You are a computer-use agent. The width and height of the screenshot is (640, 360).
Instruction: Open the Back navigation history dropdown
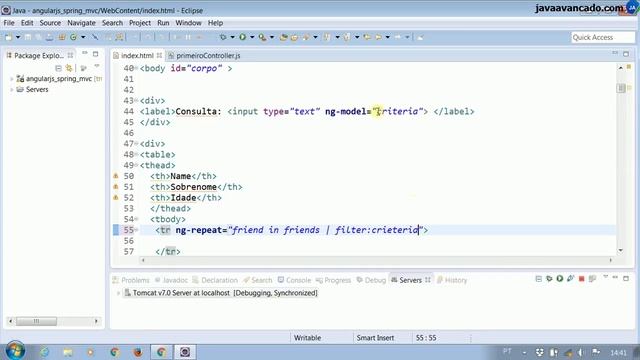[387, 37]
